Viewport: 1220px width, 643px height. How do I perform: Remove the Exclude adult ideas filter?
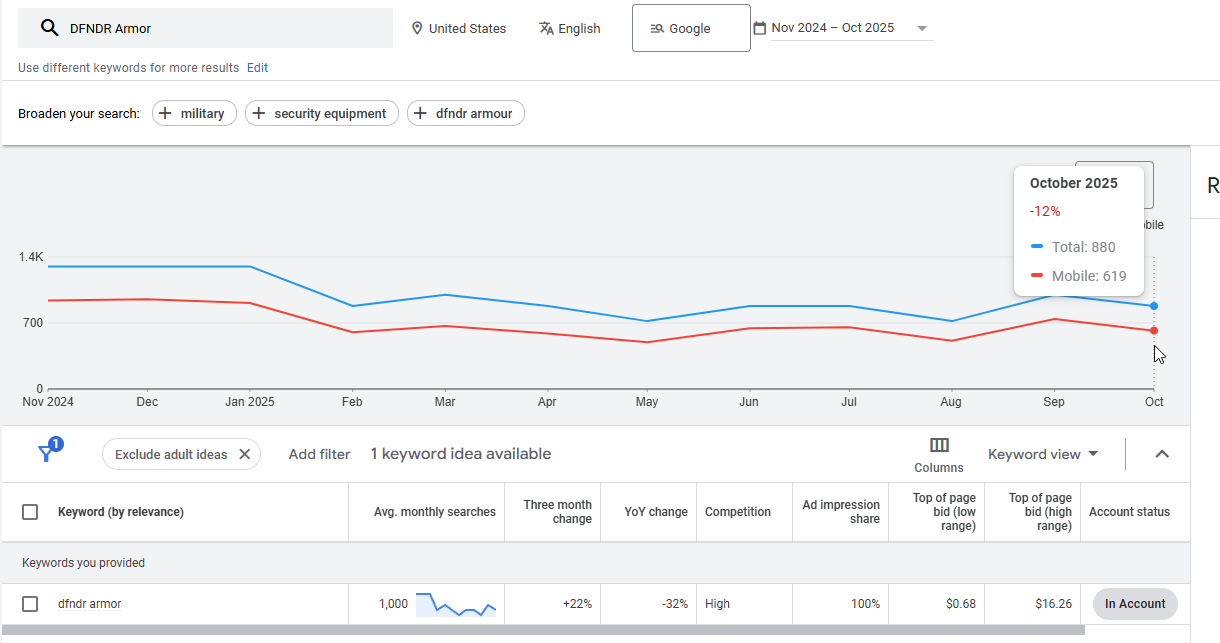tap(244, 454)
